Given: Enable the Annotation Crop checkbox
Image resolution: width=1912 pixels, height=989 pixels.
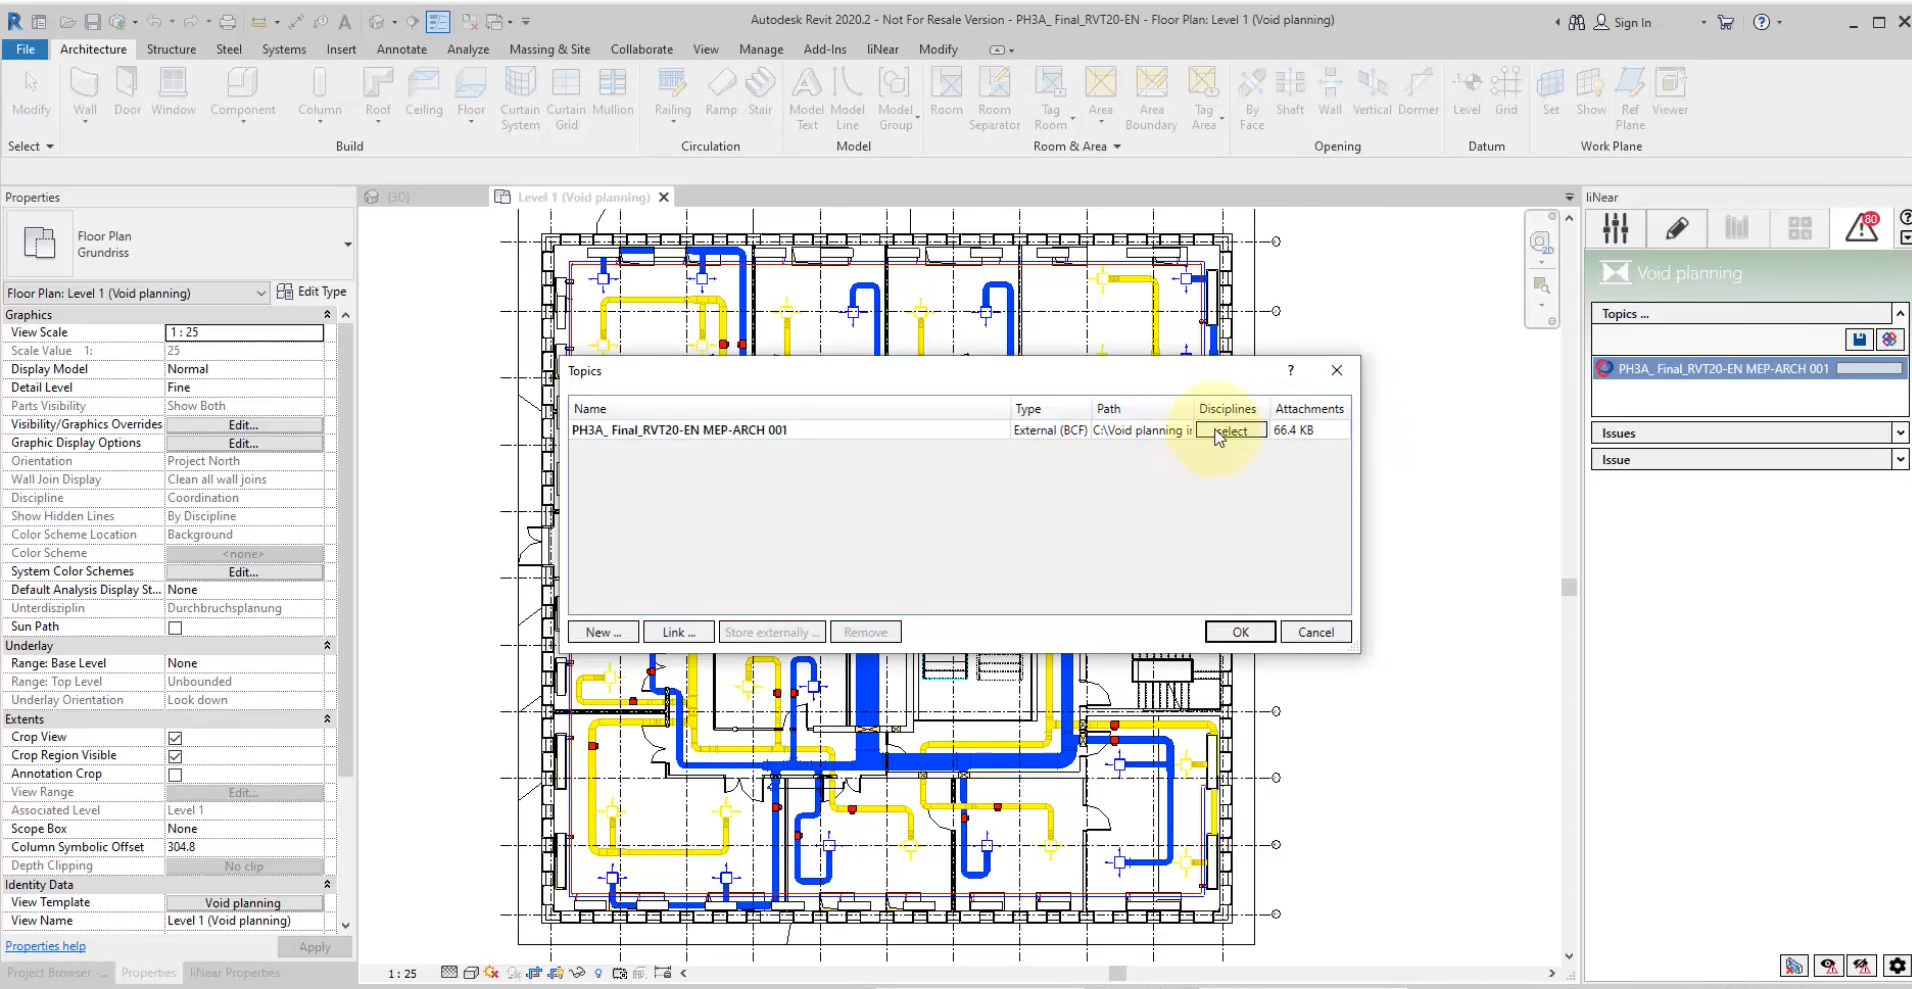Looking at the screenshot, I should pos(175,775).
